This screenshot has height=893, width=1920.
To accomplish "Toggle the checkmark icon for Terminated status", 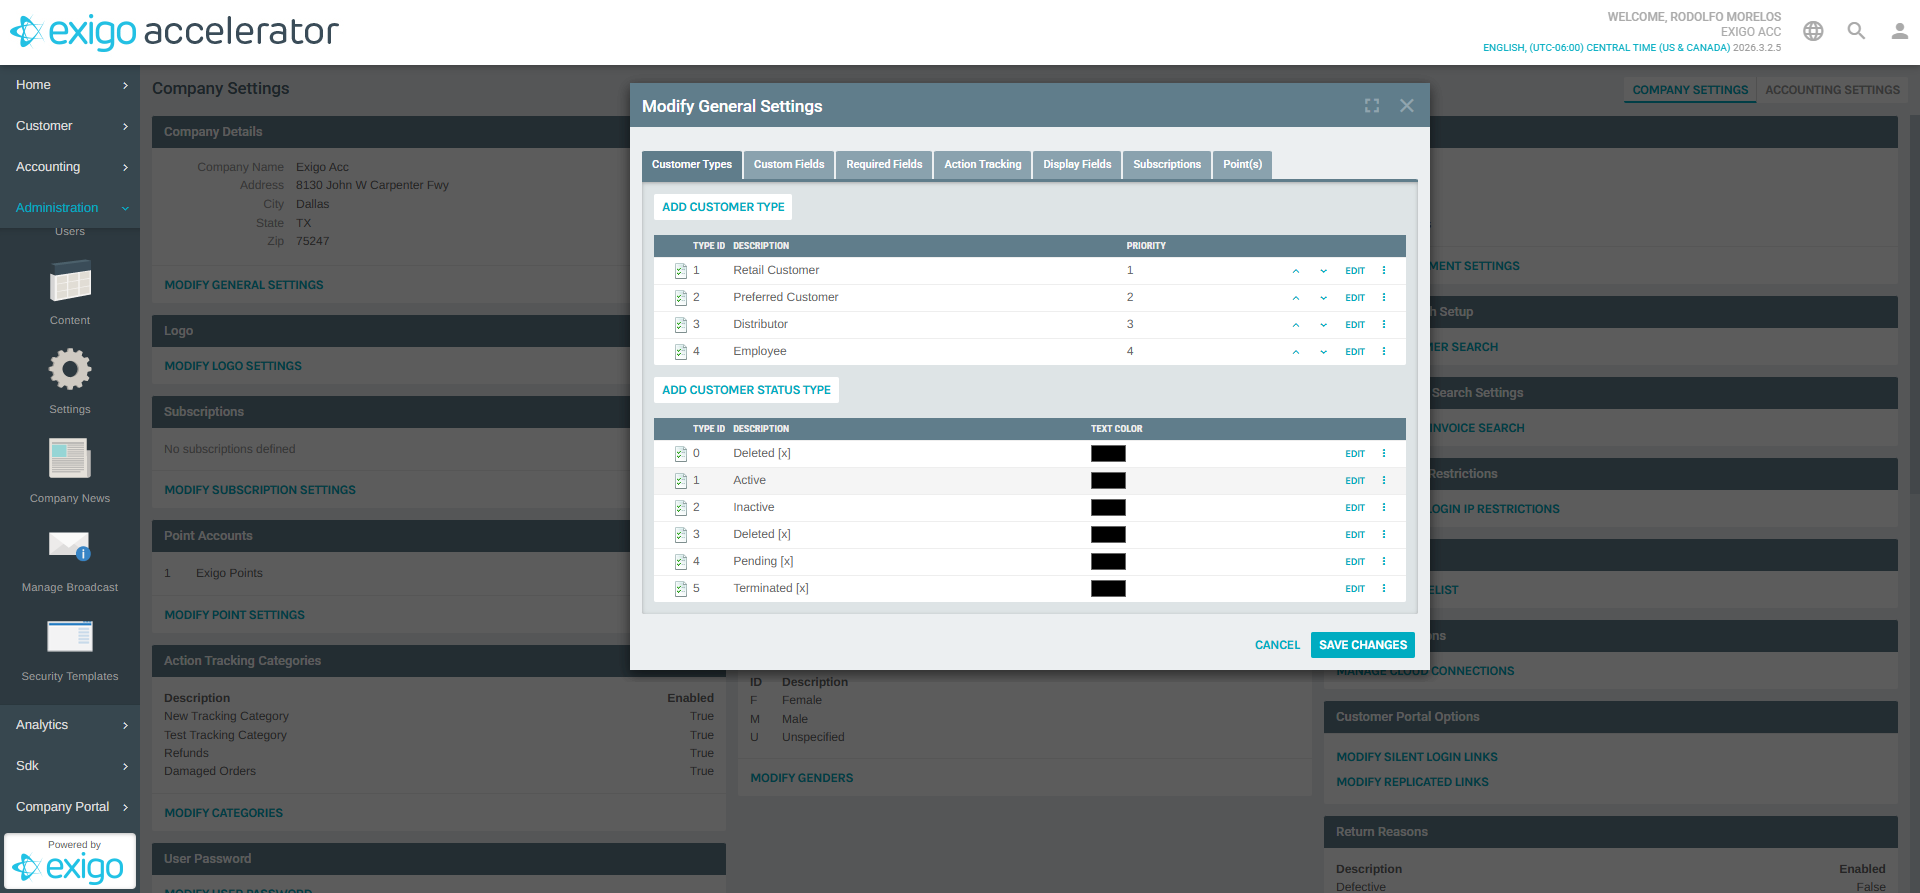I will (x=681, y=589).
